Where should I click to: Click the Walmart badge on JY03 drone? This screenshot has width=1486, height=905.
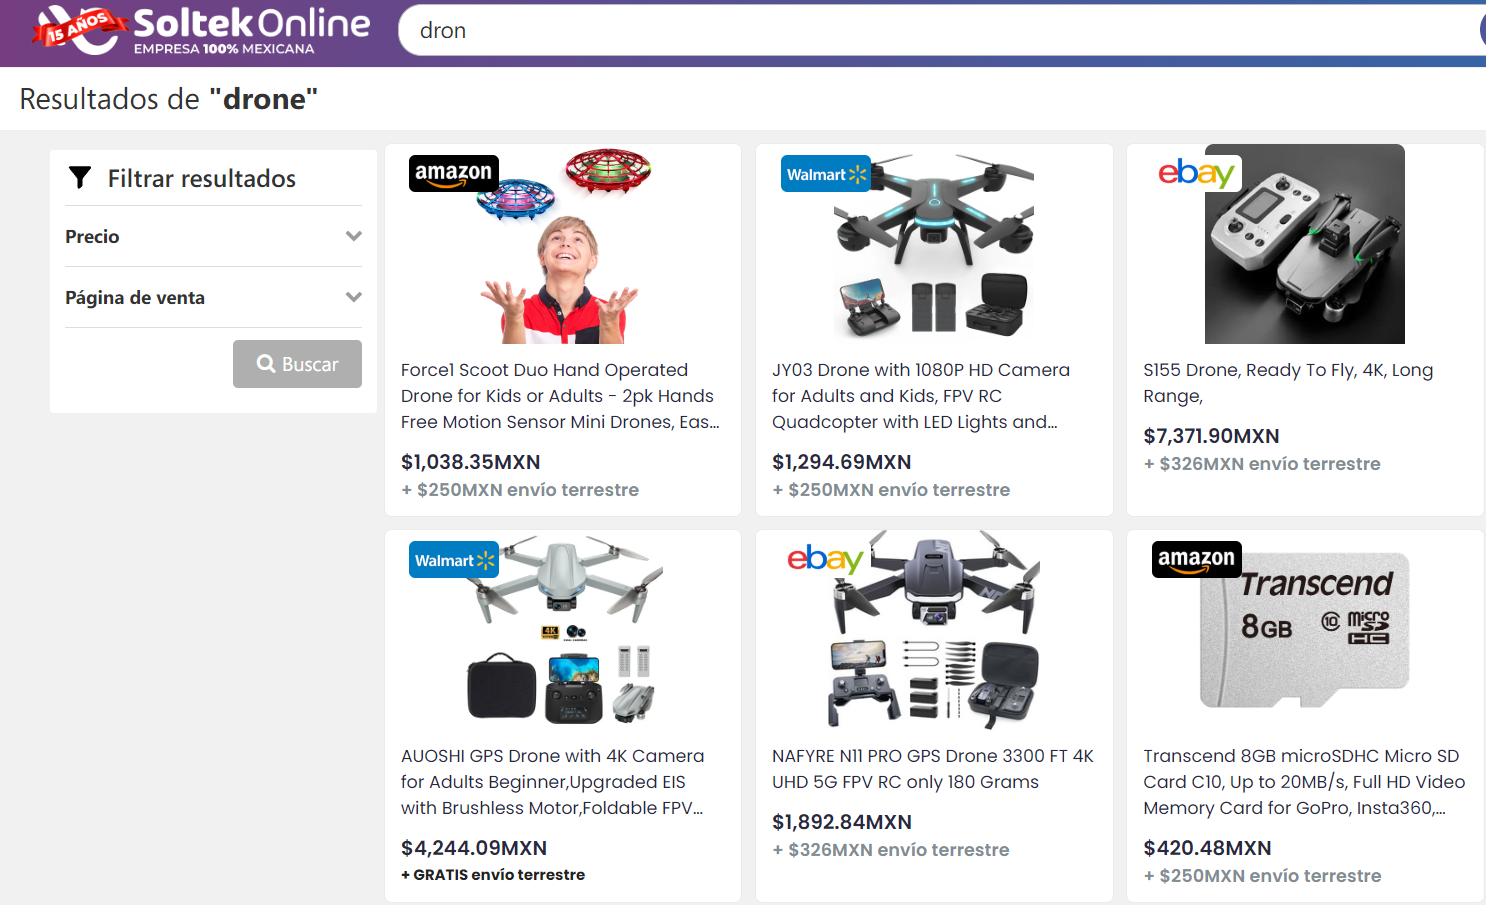[826, 174]
